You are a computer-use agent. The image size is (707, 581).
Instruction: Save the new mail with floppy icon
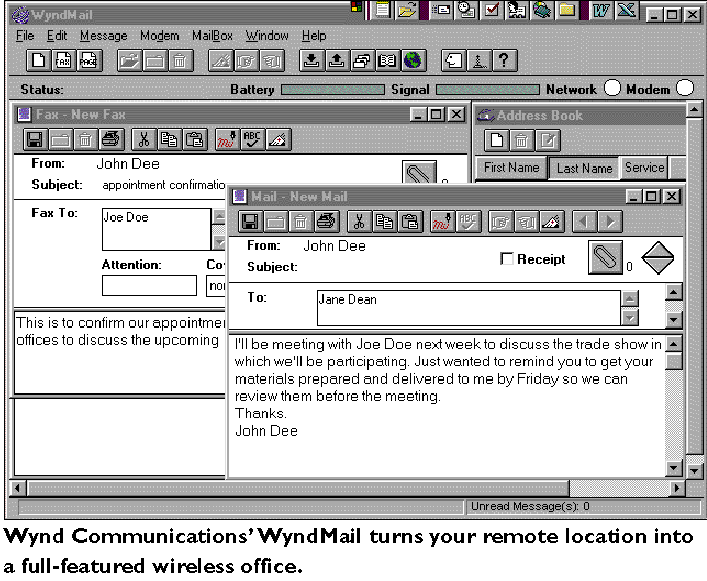point(250,221)
